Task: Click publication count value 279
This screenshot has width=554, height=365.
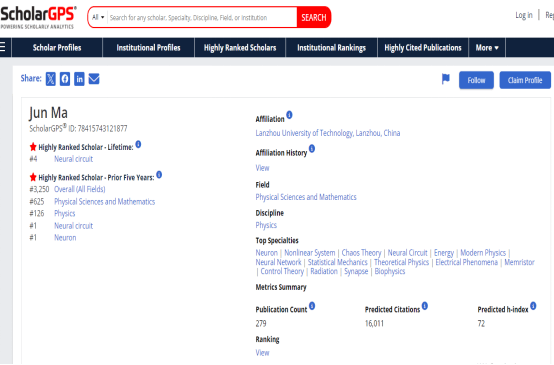Action: 261,323
